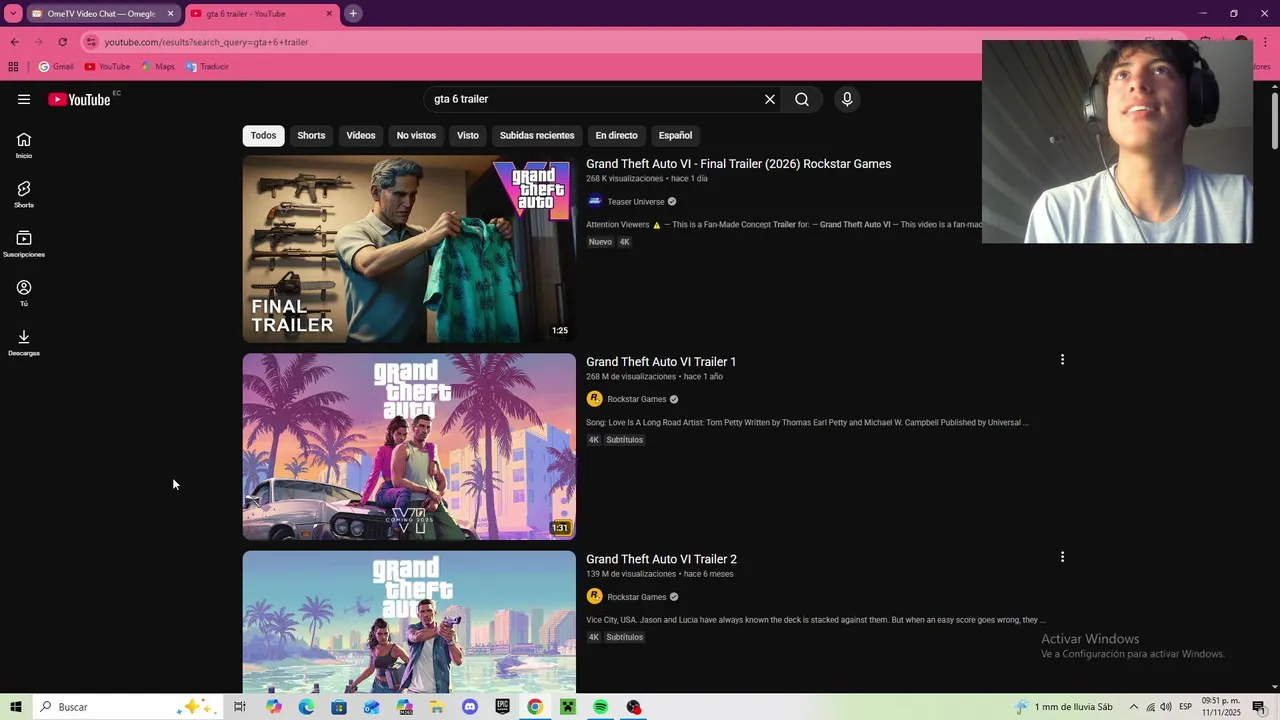Click the Chrome address bar URL
The image size is (1280, 720).
(206, 42)
